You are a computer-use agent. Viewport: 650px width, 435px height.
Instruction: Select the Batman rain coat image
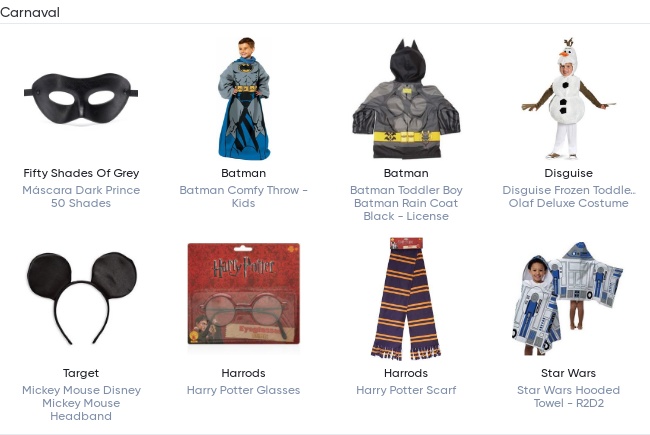[x=405, y=99]
